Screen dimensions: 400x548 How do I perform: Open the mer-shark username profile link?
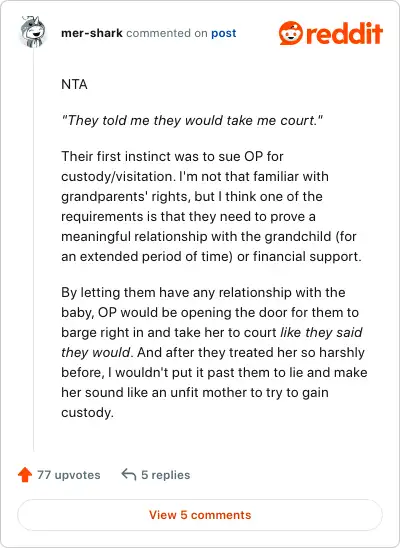click(92, 33)
